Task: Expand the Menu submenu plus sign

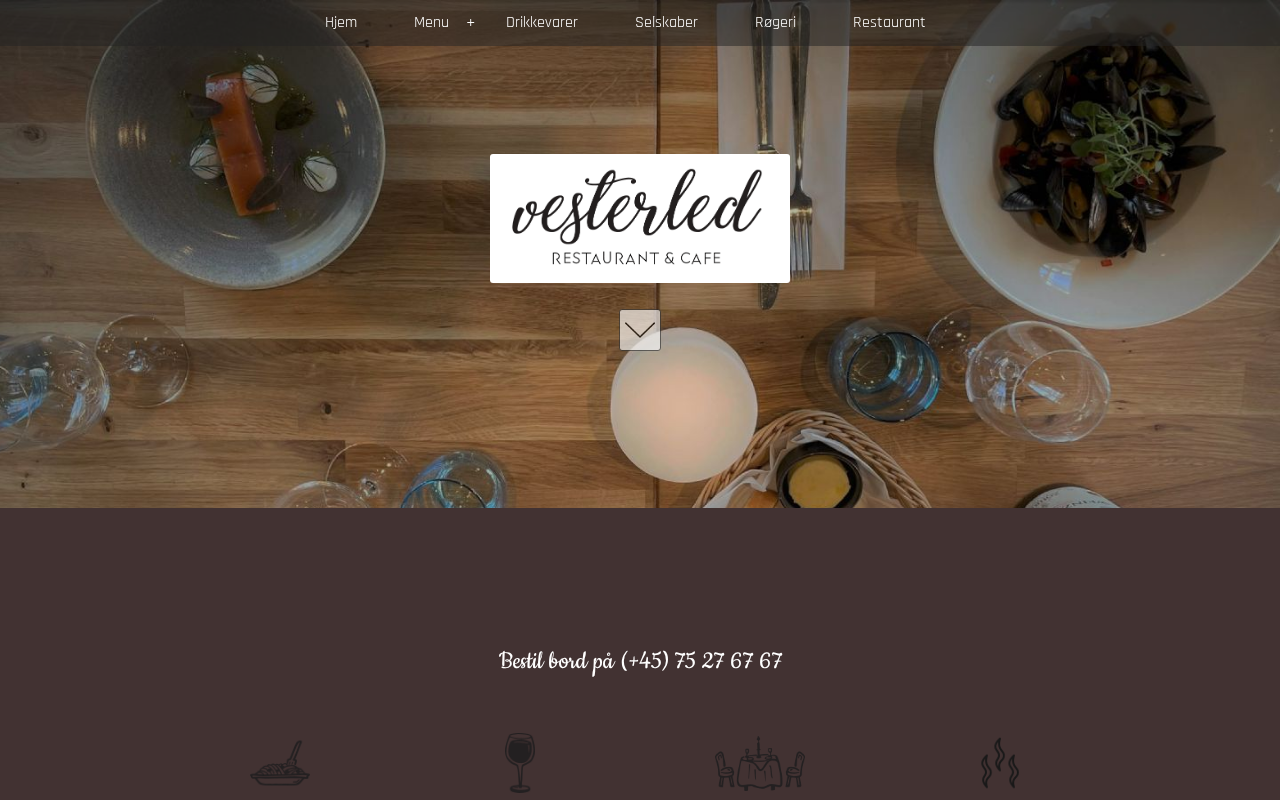Action: coord(471,23)
